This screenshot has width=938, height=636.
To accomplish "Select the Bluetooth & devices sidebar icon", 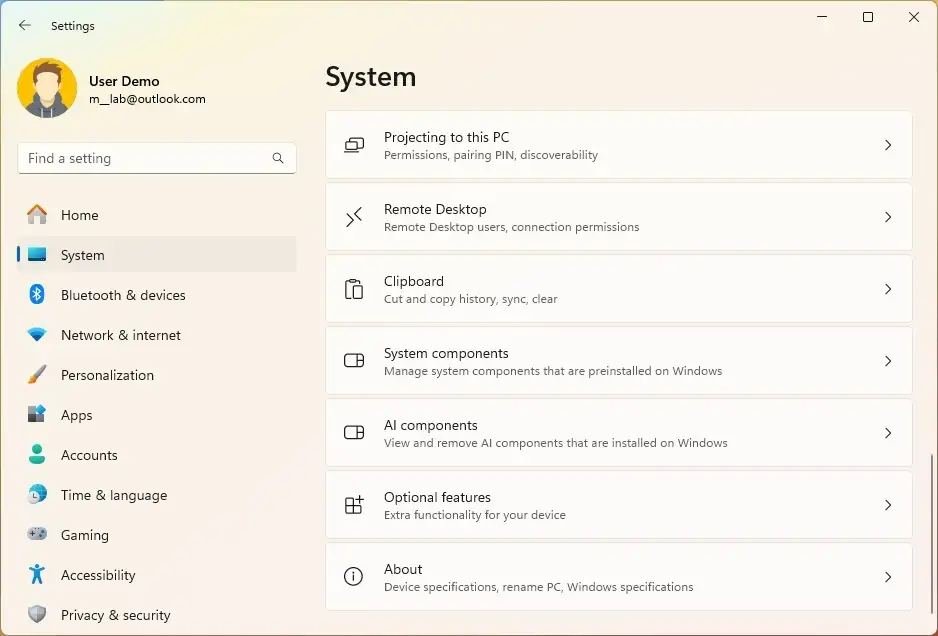I will (x=38, y=295).
